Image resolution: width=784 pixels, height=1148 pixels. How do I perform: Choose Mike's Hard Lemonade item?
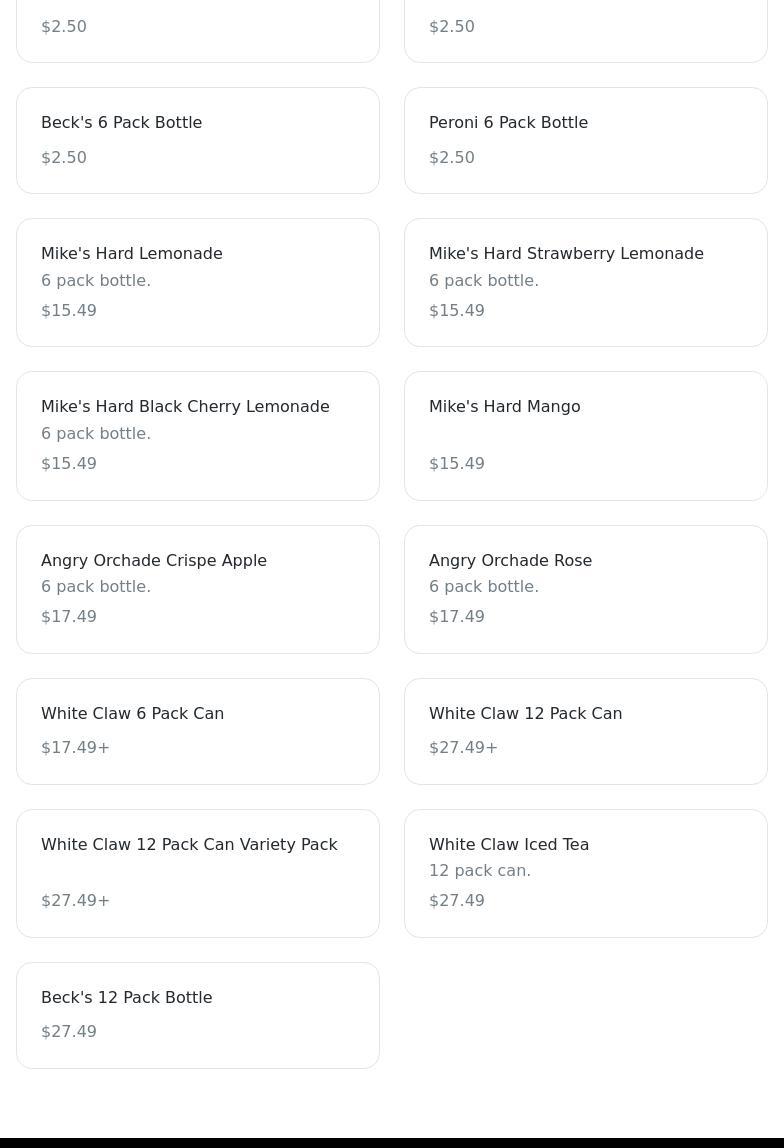point(198,283)
